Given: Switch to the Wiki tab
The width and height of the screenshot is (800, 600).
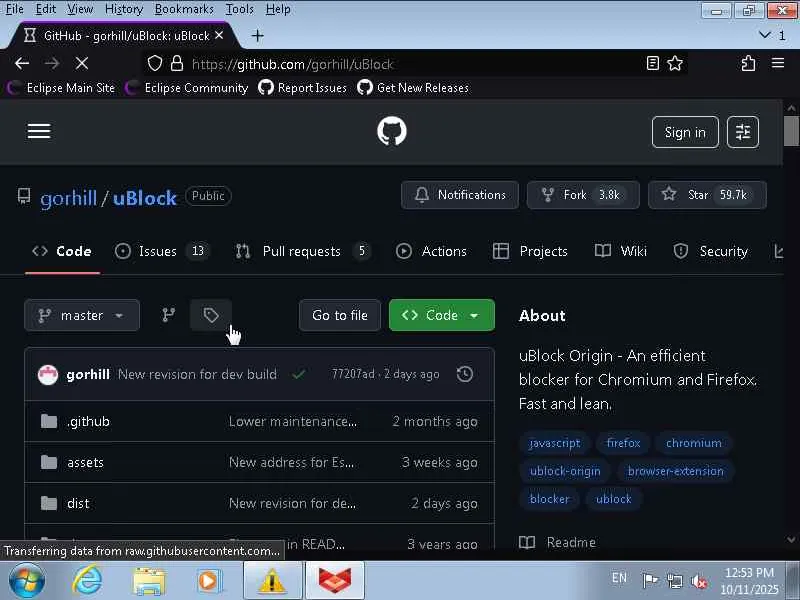Looking at the screenshot, I should [621, 251].
